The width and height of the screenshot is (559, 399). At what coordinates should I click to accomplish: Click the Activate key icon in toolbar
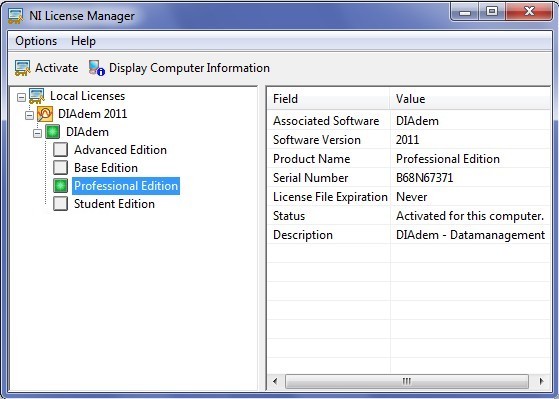tap(22, 68)
